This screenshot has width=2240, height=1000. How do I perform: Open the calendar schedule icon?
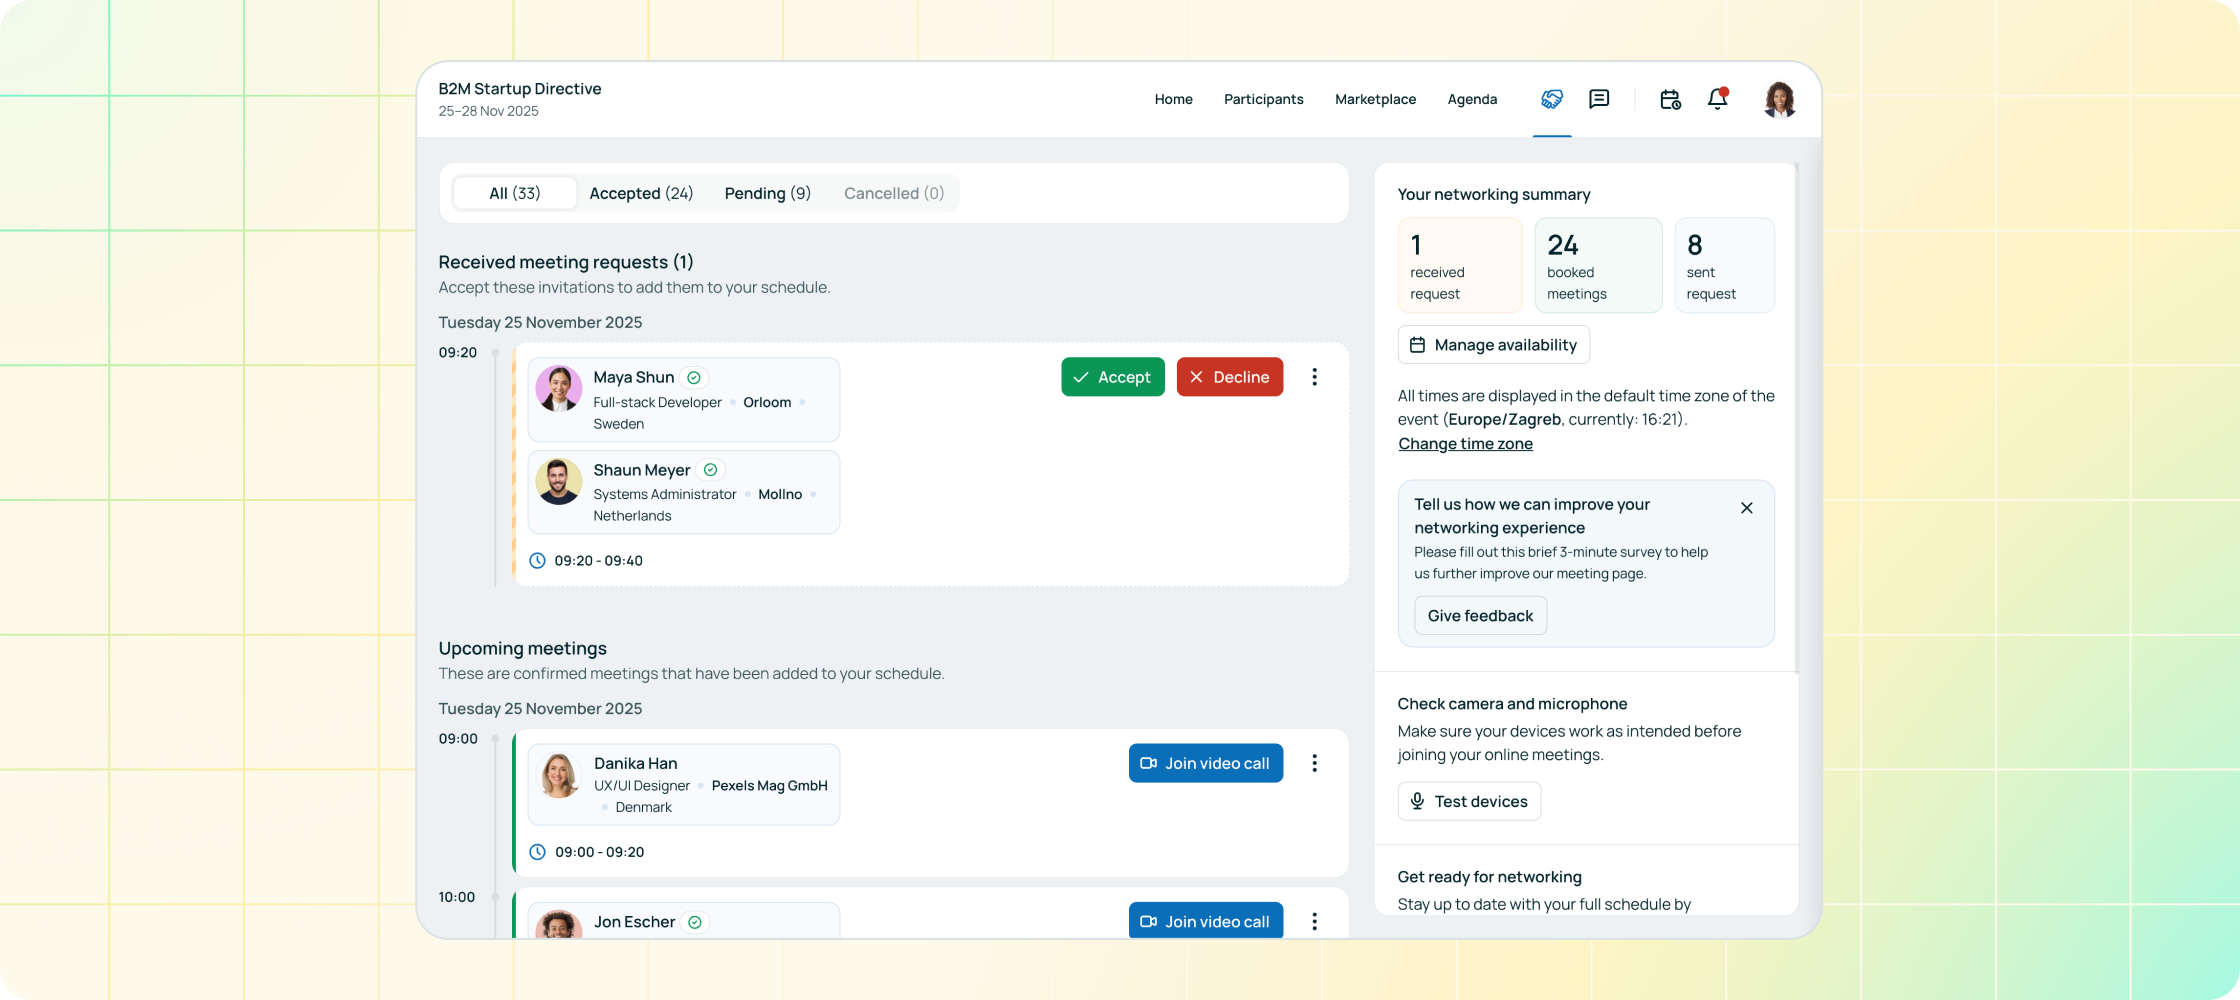click(1669, 99)
